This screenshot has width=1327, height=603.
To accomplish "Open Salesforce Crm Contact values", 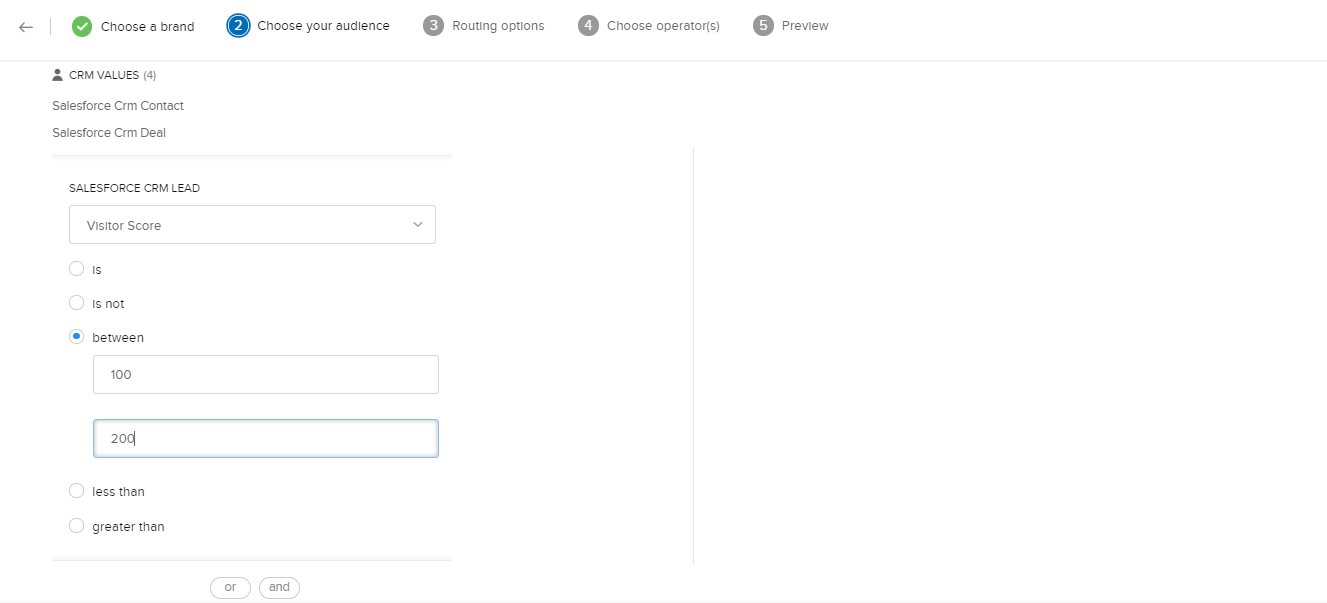I will 118,106.
